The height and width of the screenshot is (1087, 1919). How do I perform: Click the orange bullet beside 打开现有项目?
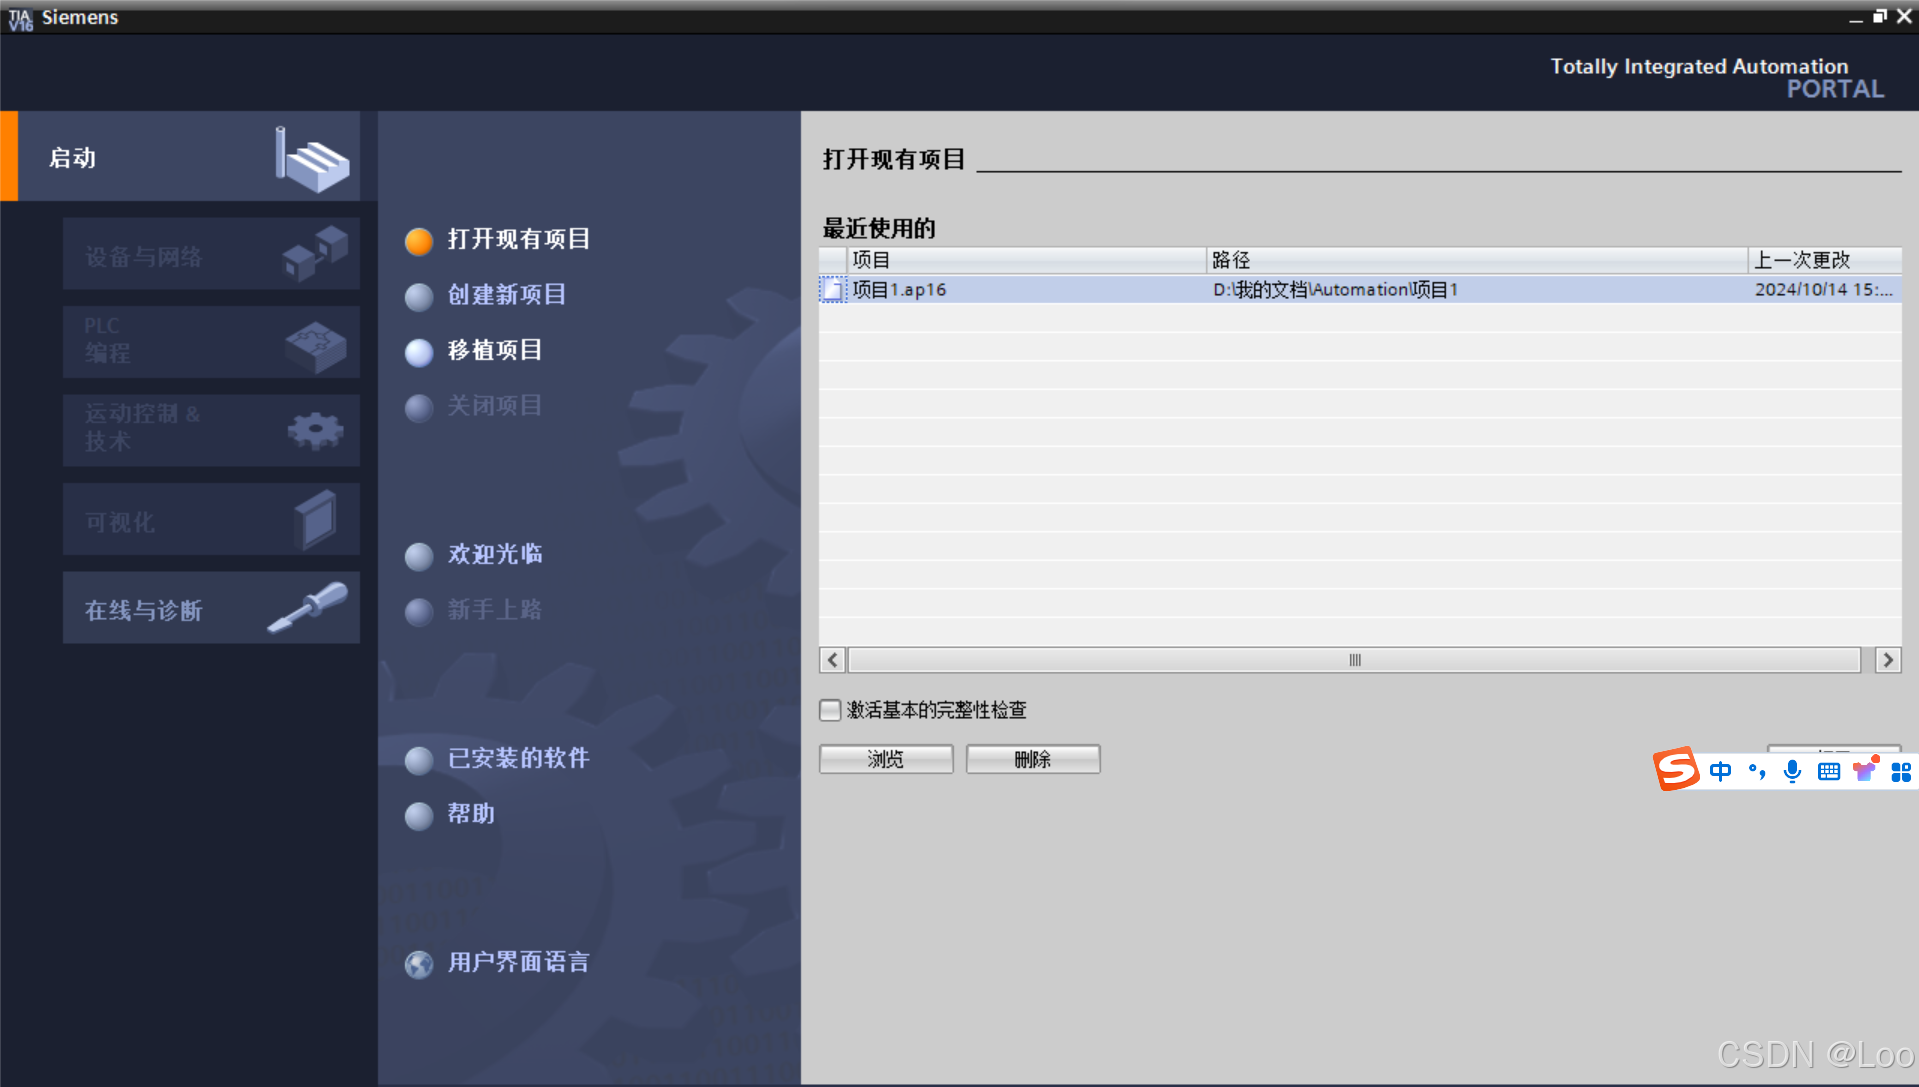419,241
